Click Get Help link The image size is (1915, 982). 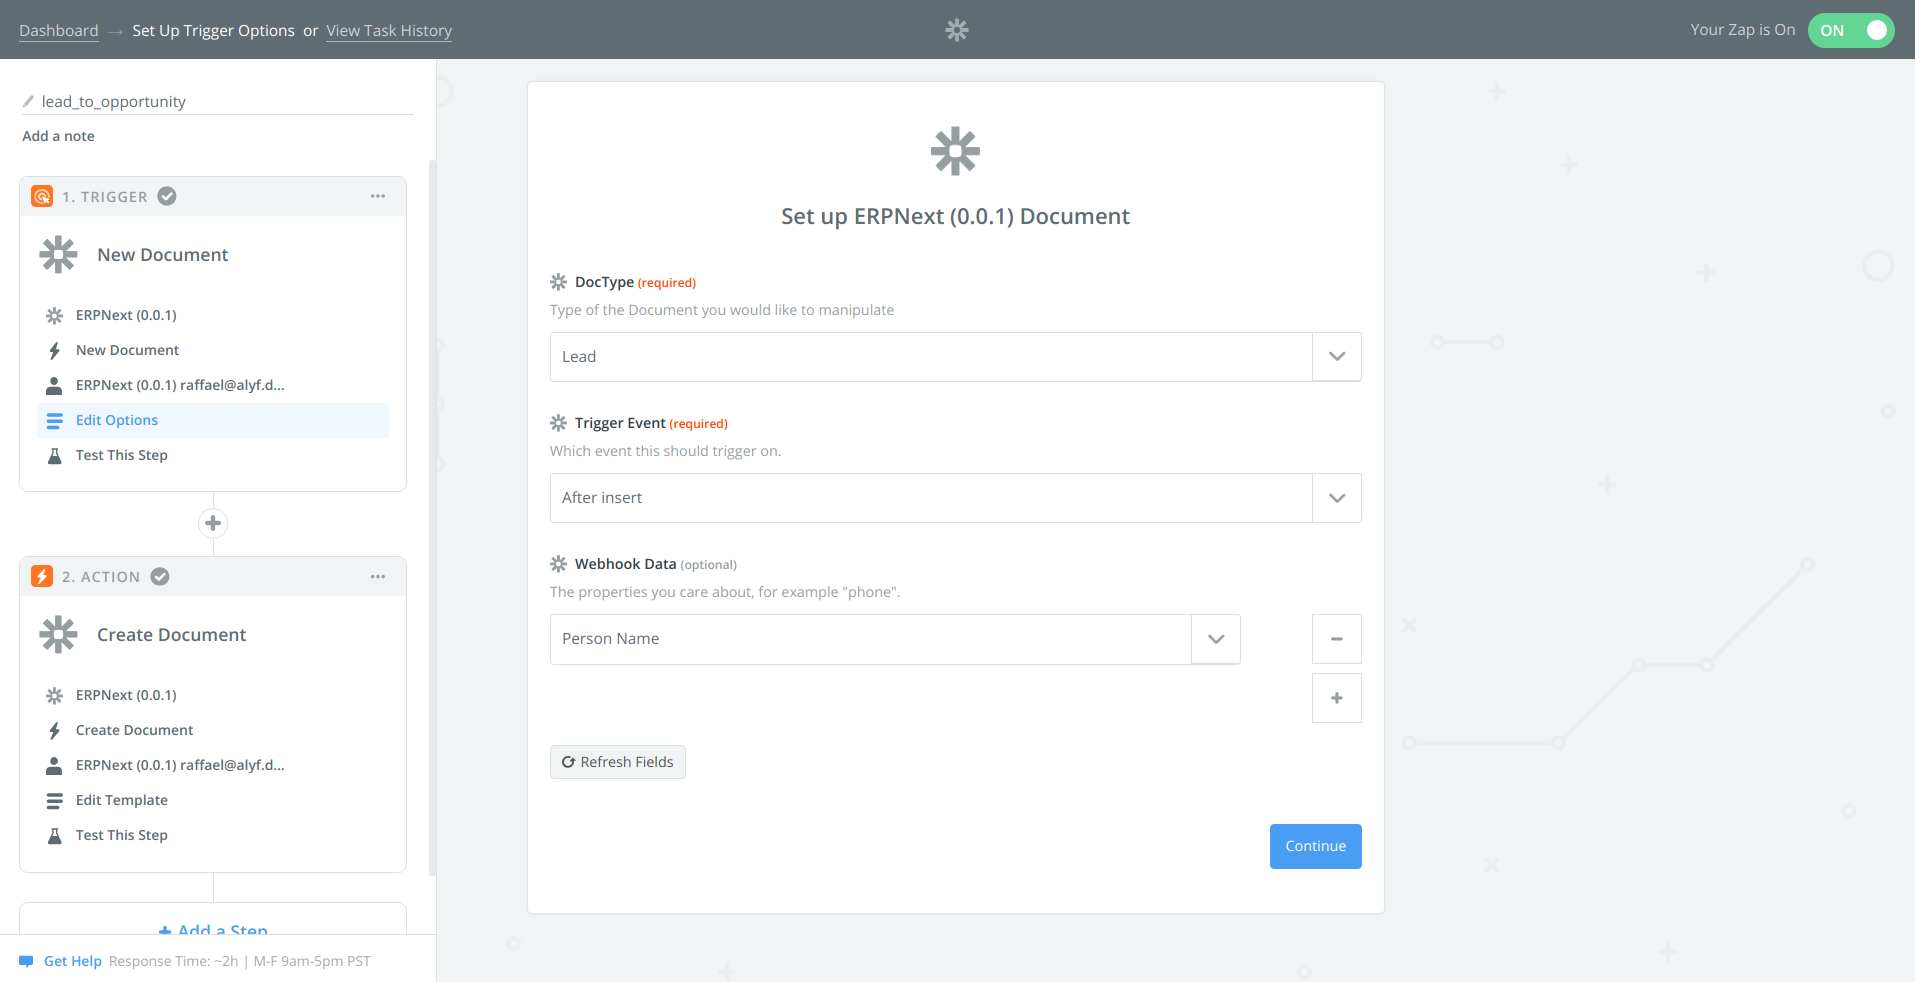click(x=72, y=961)
